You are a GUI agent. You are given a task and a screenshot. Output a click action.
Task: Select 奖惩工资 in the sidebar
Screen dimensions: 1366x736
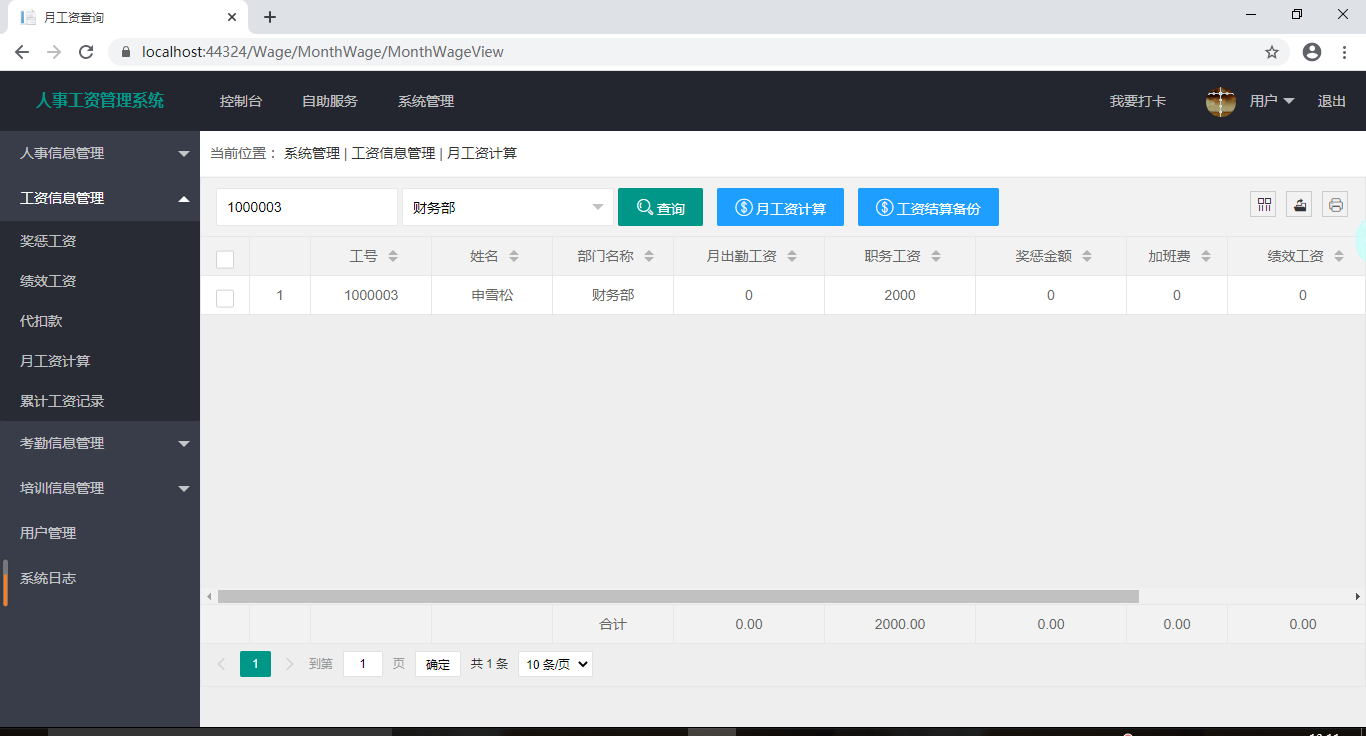tap(100, 241)
